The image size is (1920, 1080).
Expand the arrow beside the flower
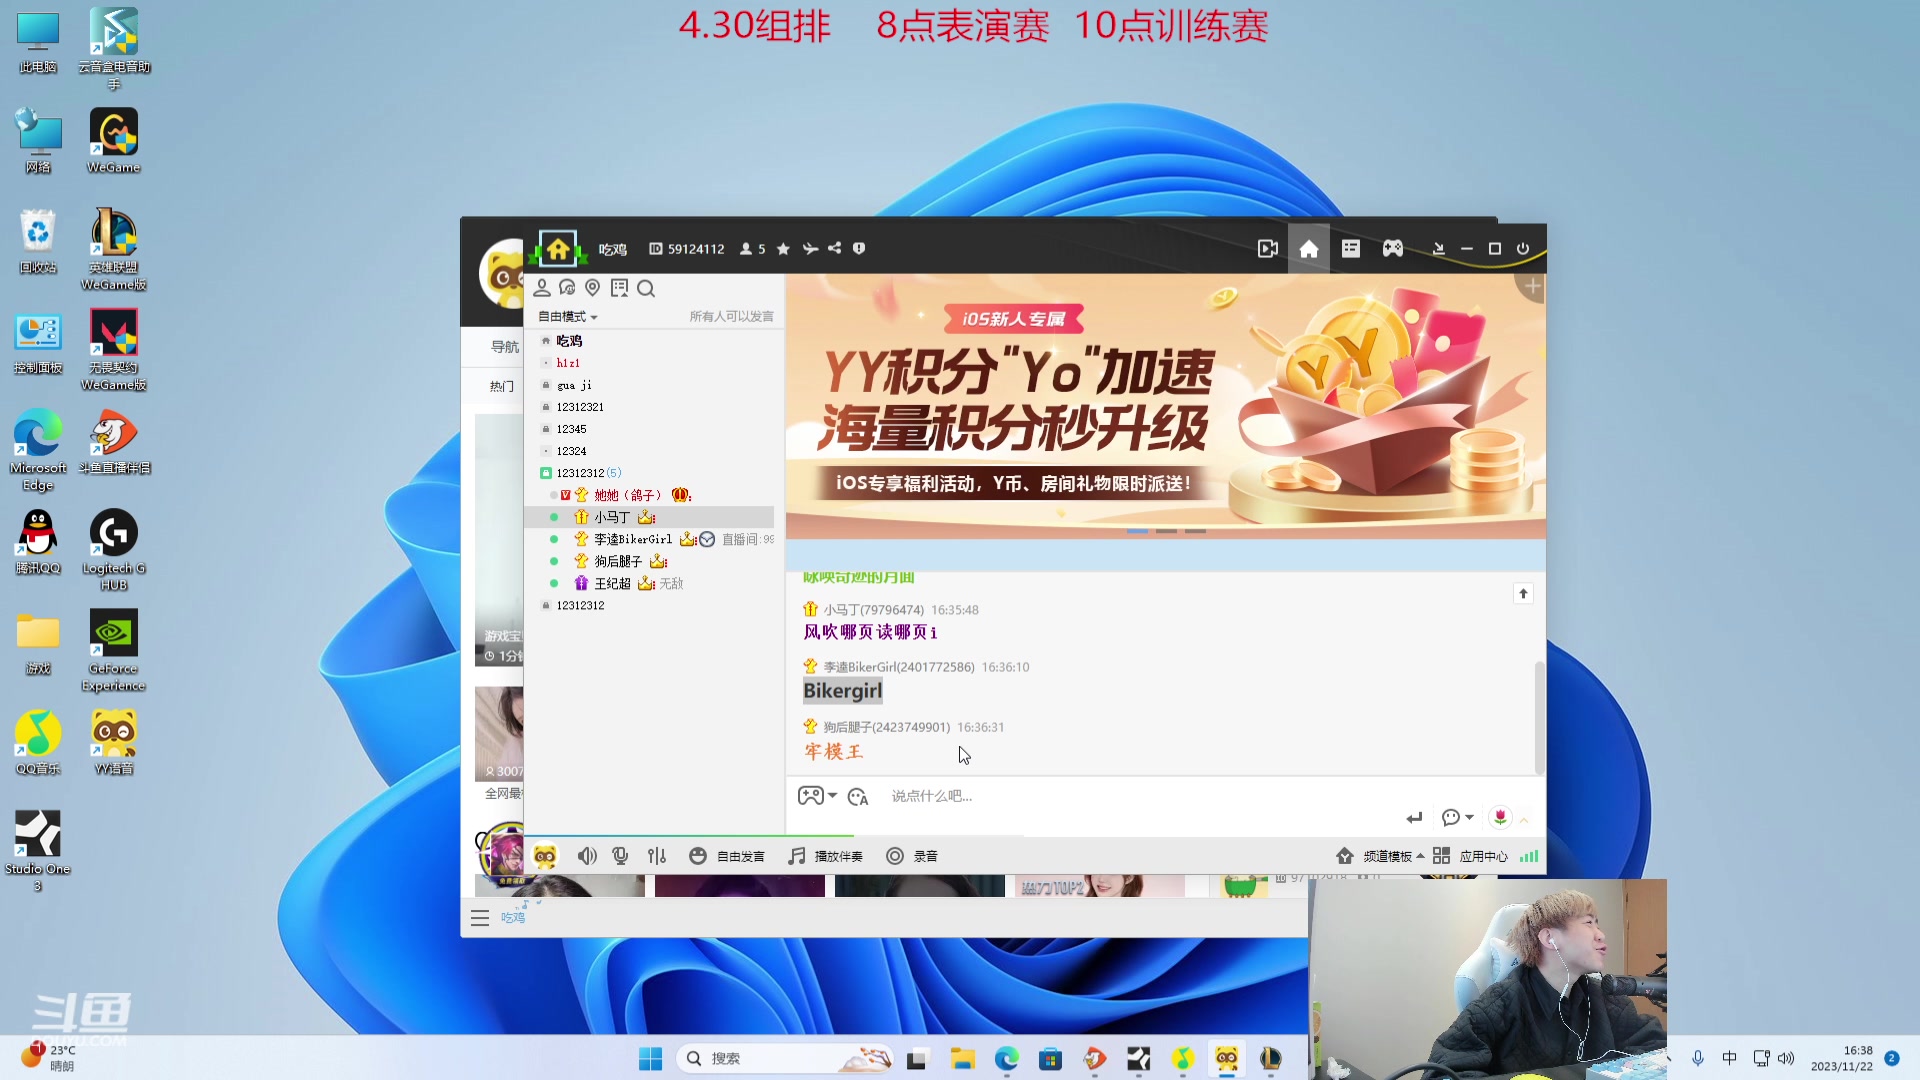1524,820
